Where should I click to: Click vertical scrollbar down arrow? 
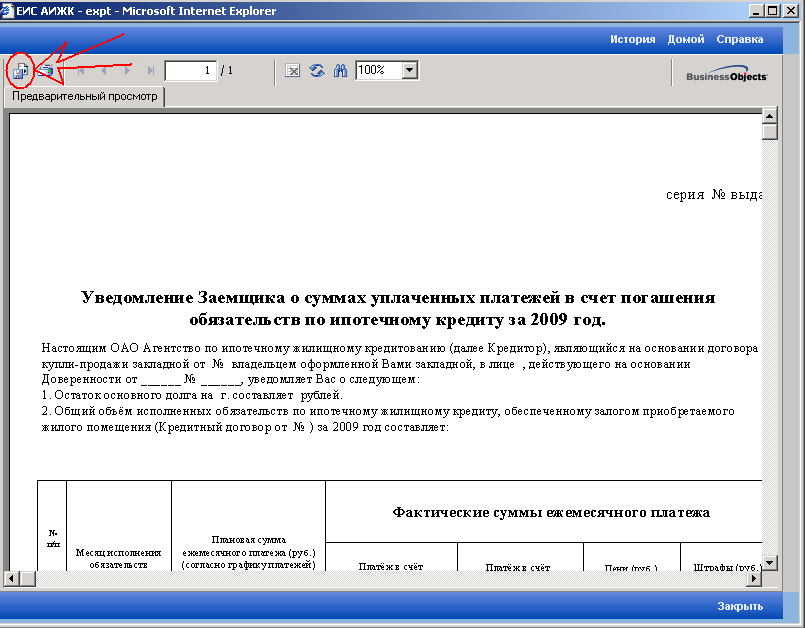[x=769, y=563]
